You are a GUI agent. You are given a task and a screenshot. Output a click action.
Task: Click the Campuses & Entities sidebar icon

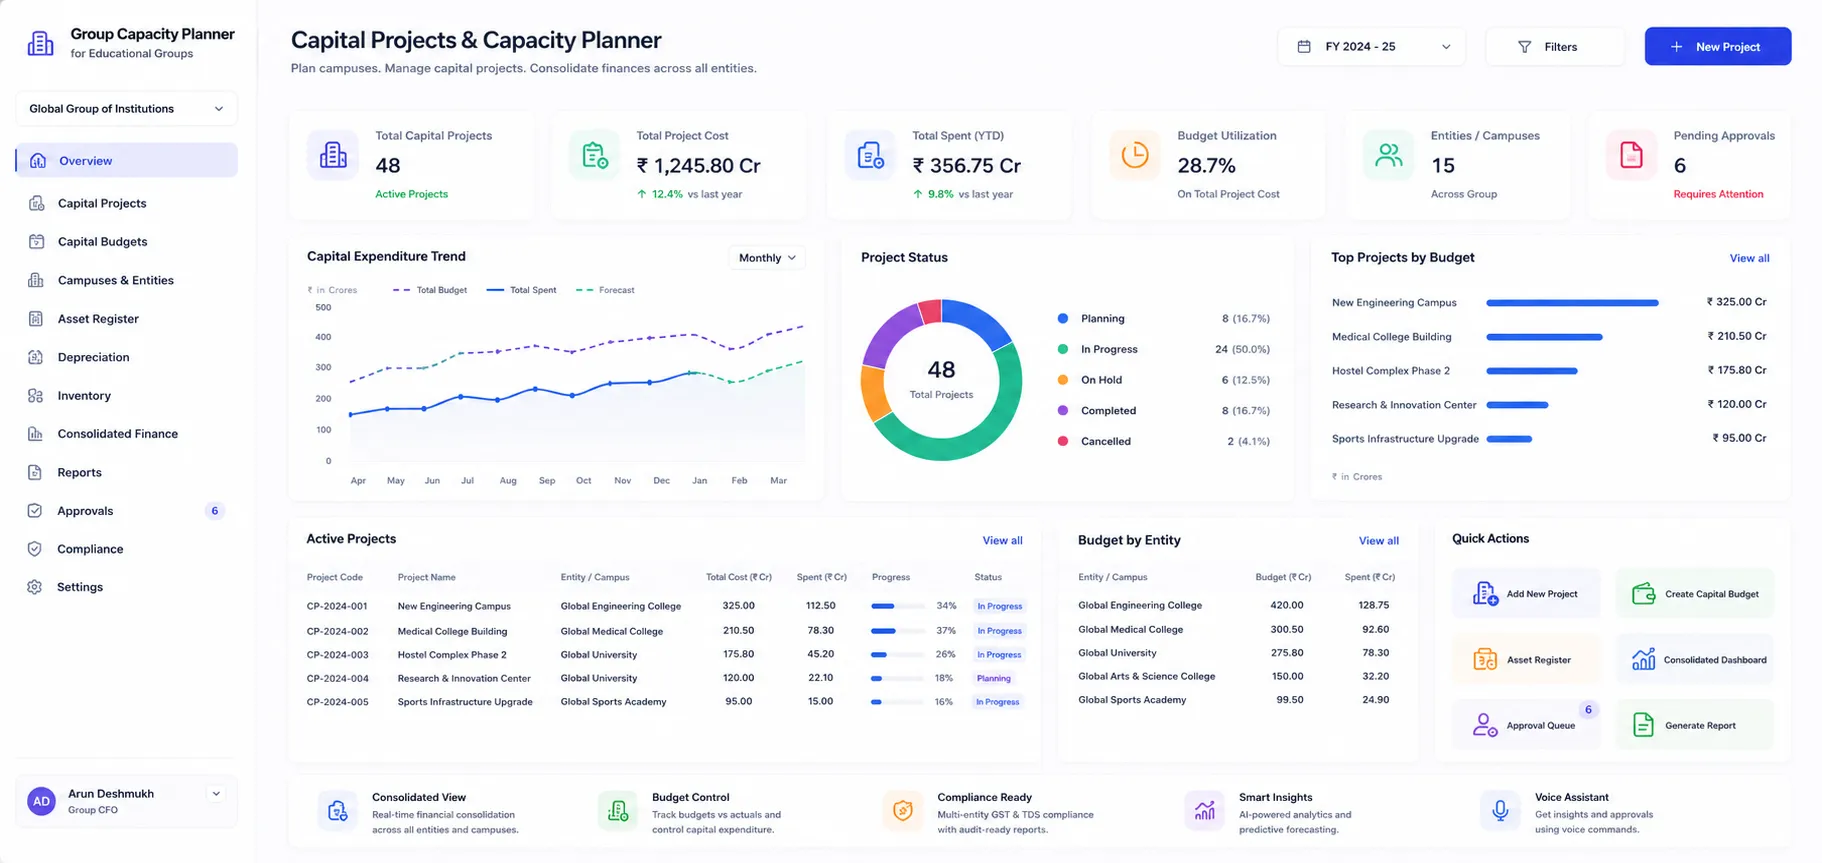point(36,280)
